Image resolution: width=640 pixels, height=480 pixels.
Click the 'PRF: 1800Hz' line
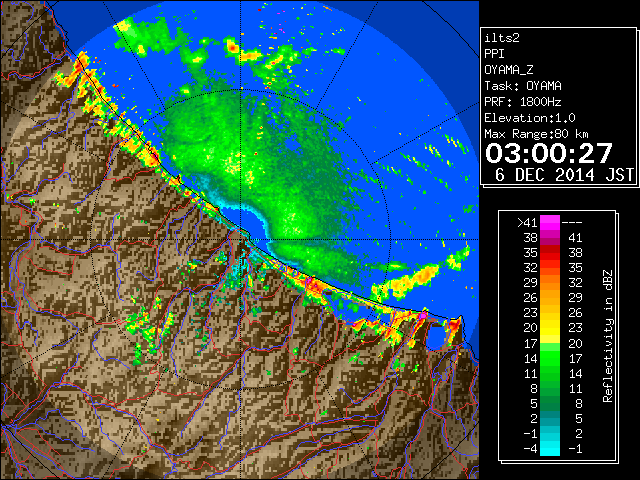[x=523, y=102]
